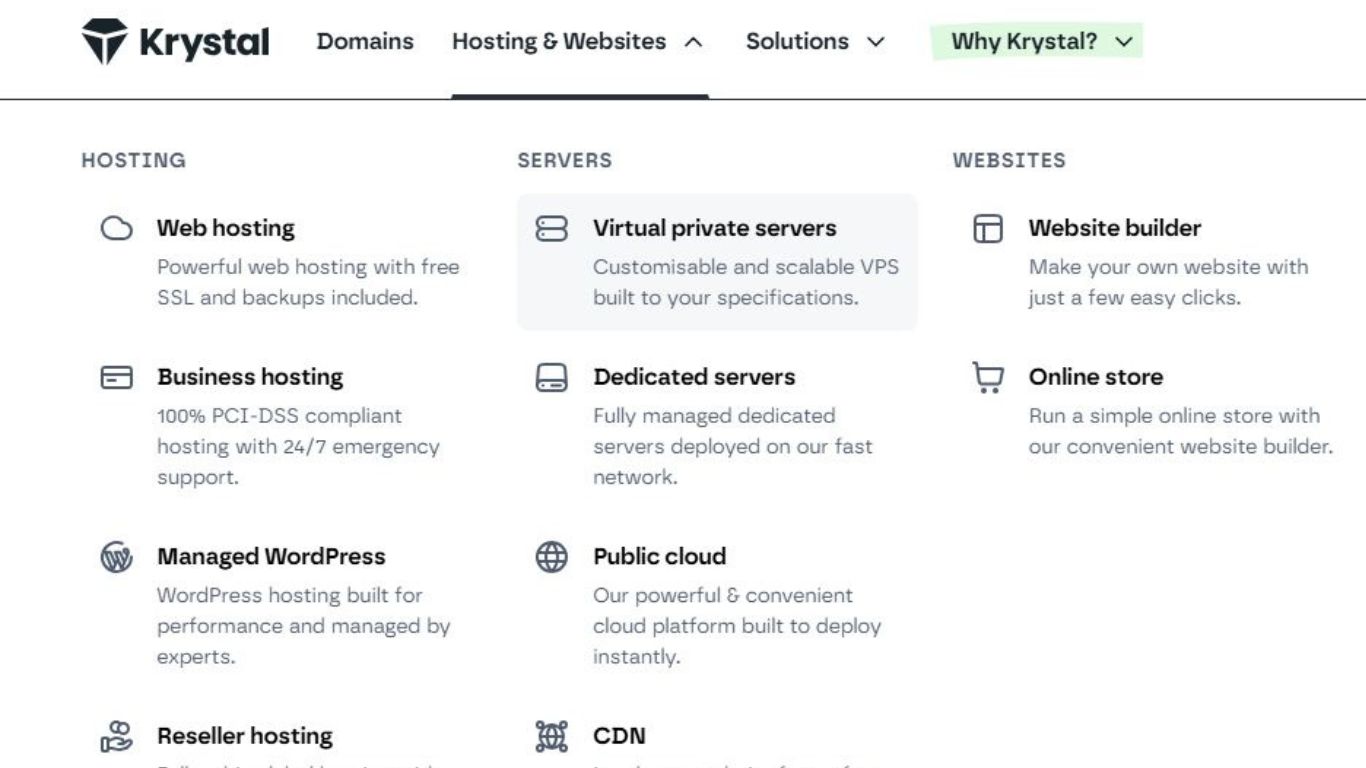The width and height of the screenshot is (1366, 768).
Task: Click the Website builder layout icon
Action: [988, 228]
